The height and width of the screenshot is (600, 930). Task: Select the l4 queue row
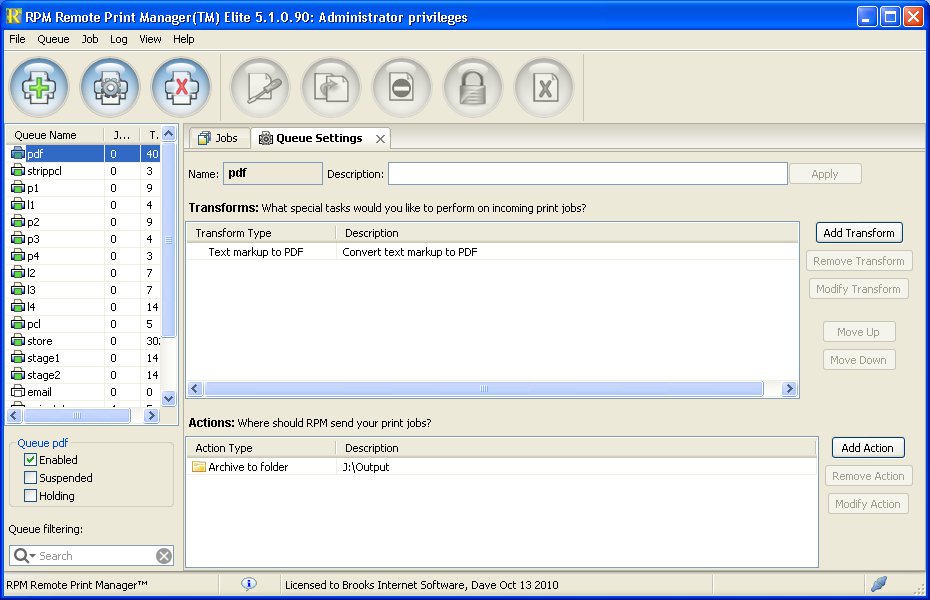[84, 307]
